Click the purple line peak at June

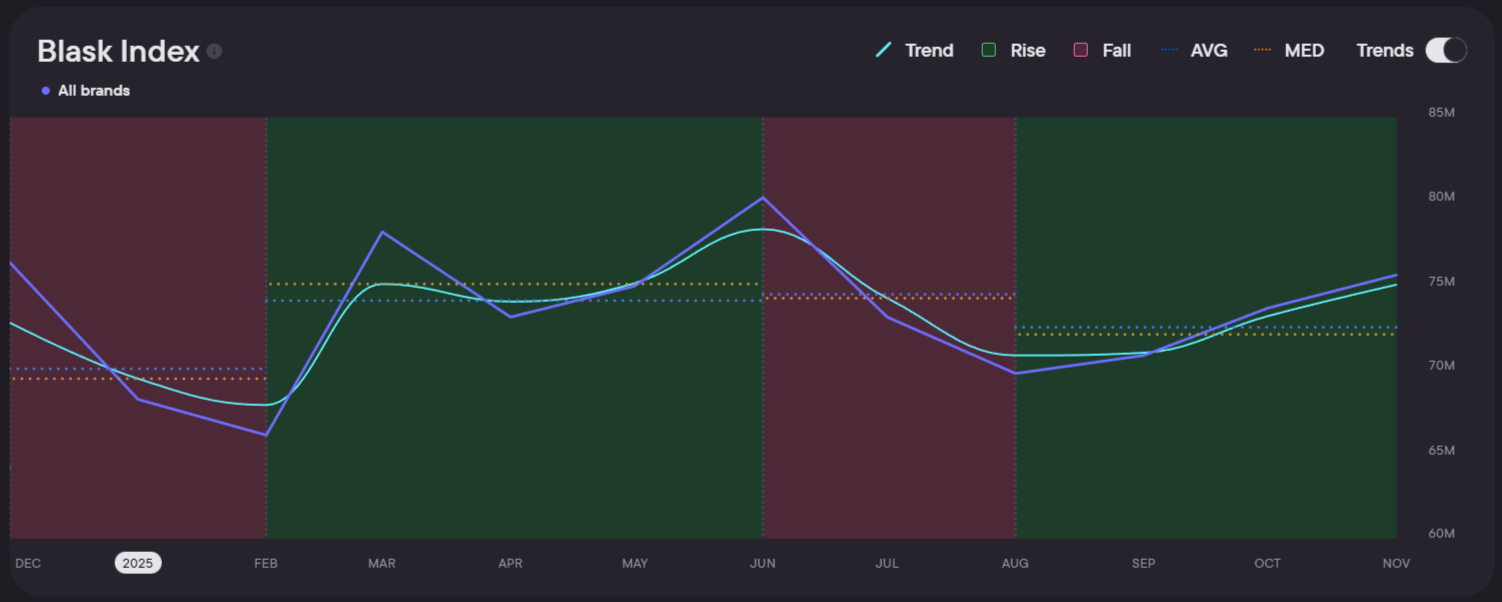tap(763, 197)
